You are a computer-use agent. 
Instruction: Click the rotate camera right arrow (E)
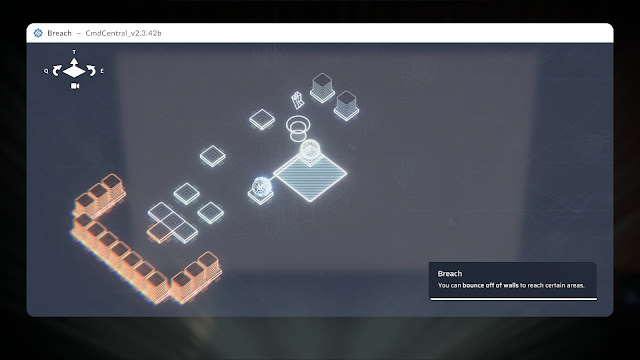click(x=91, y=71)
